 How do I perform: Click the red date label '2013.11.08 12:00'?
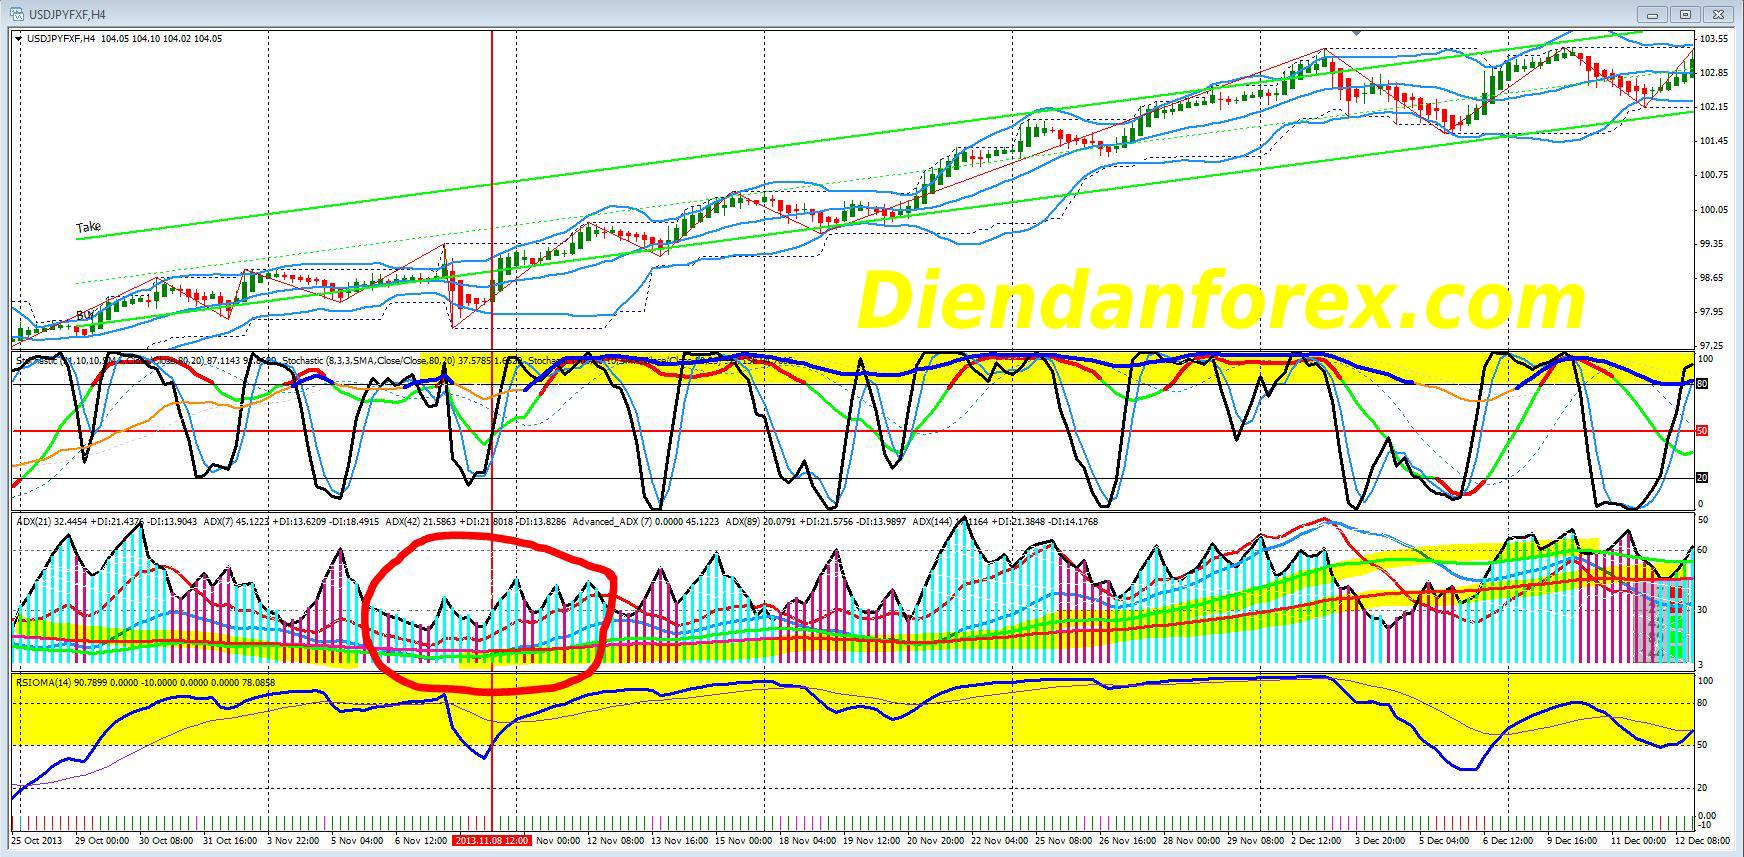pyautogui.click(x=492, y=841)
